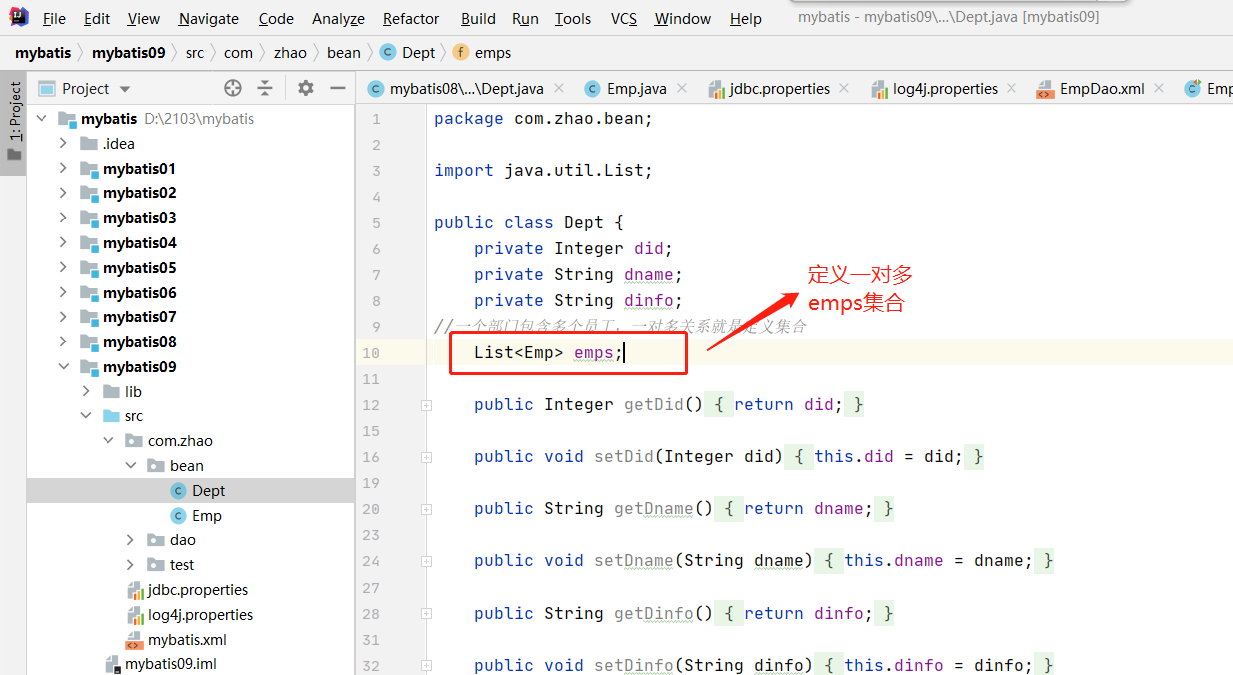Open the Tools menu
1233x675 pixels.
tap(573, 18)
